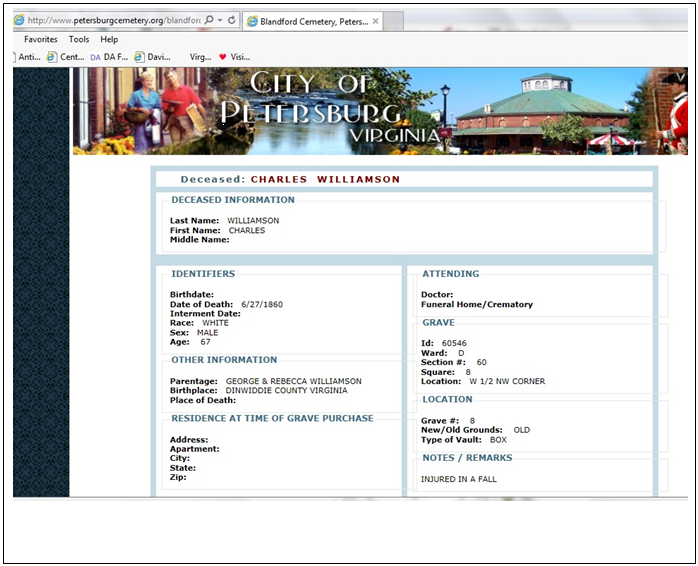Screen dimensions: 698x566
Task: Click the Internet Explorer icon beside the URL
Action: [x=20, y=20]
